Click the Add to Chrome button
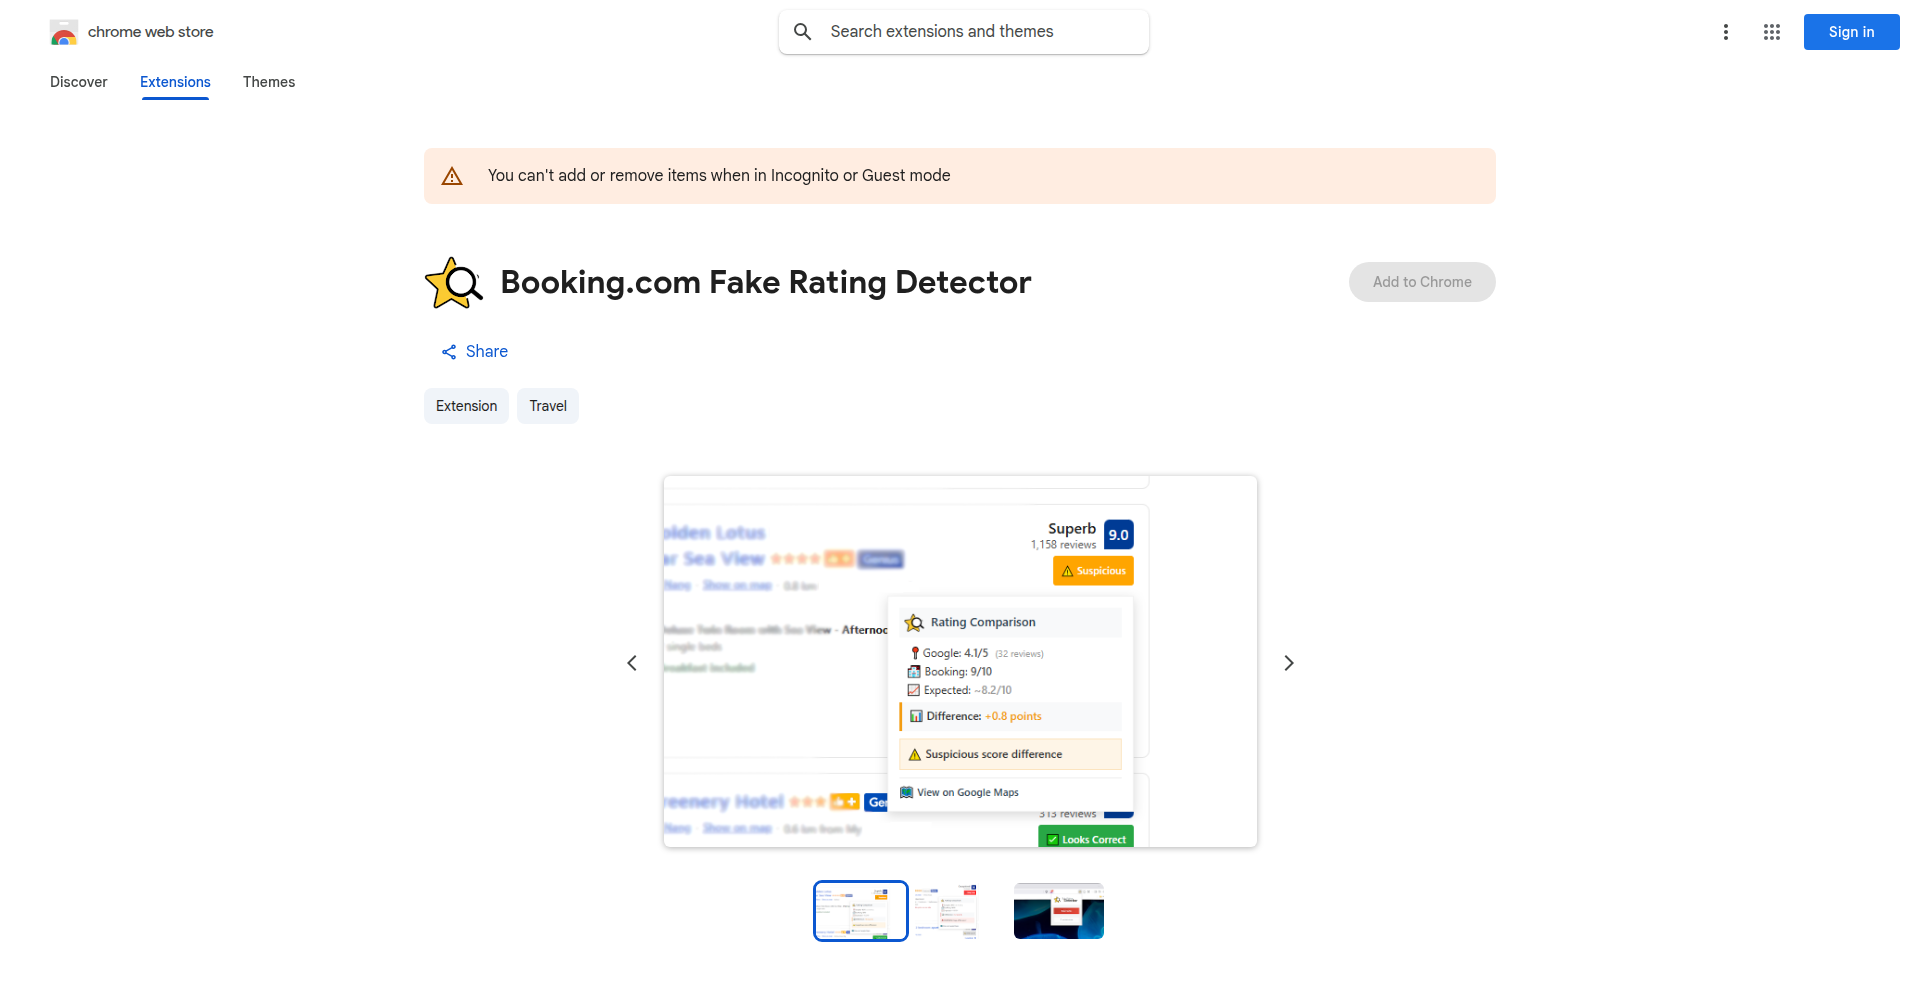This screenshot has height=993, width=1920. point(1421,282)
